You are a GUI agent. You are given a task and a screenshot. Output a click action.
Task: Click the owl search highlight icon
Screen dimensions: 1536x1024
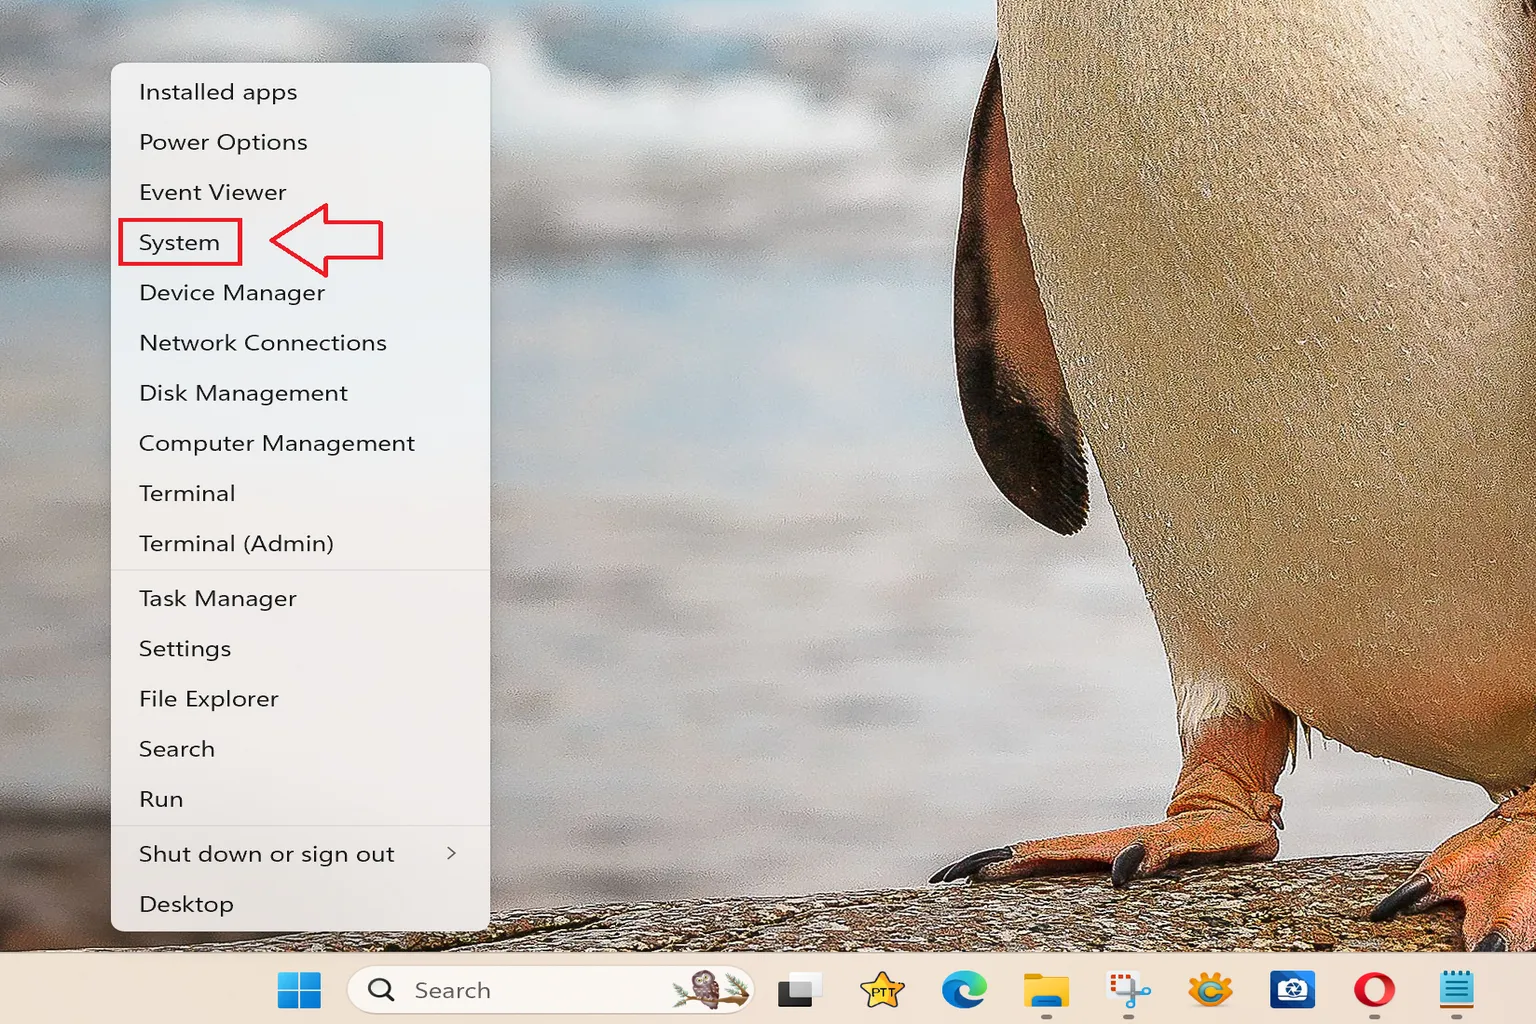[x=709, y=990]
